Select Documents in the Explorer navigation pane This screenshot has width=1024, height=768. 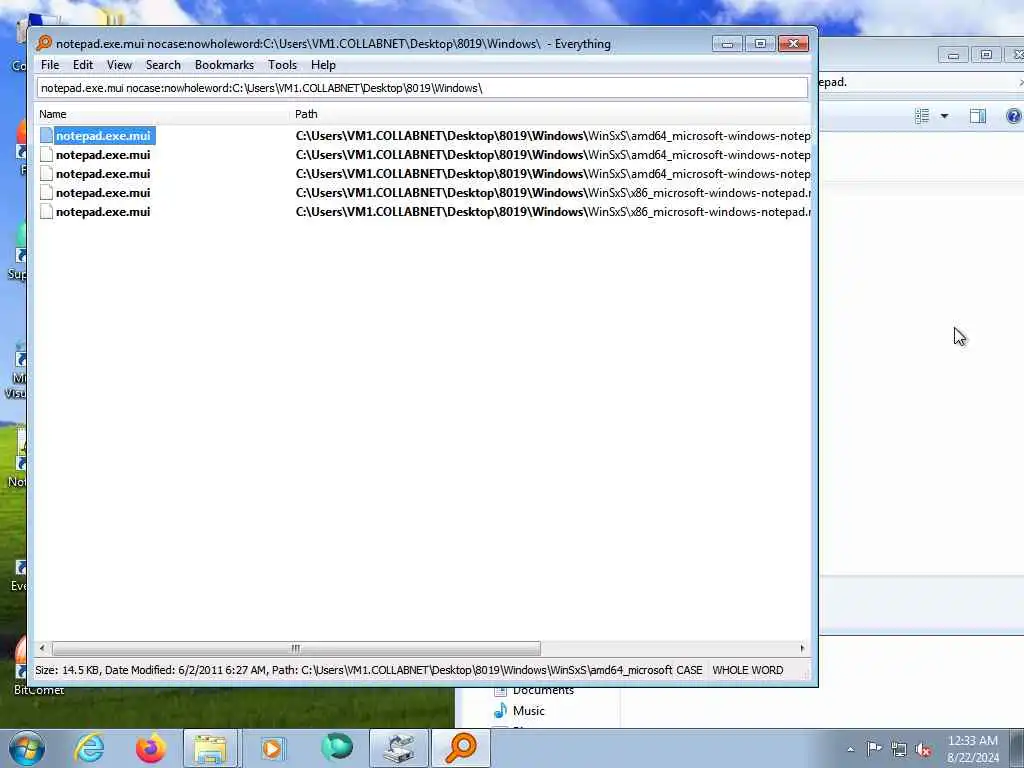(x=534, y=690)
